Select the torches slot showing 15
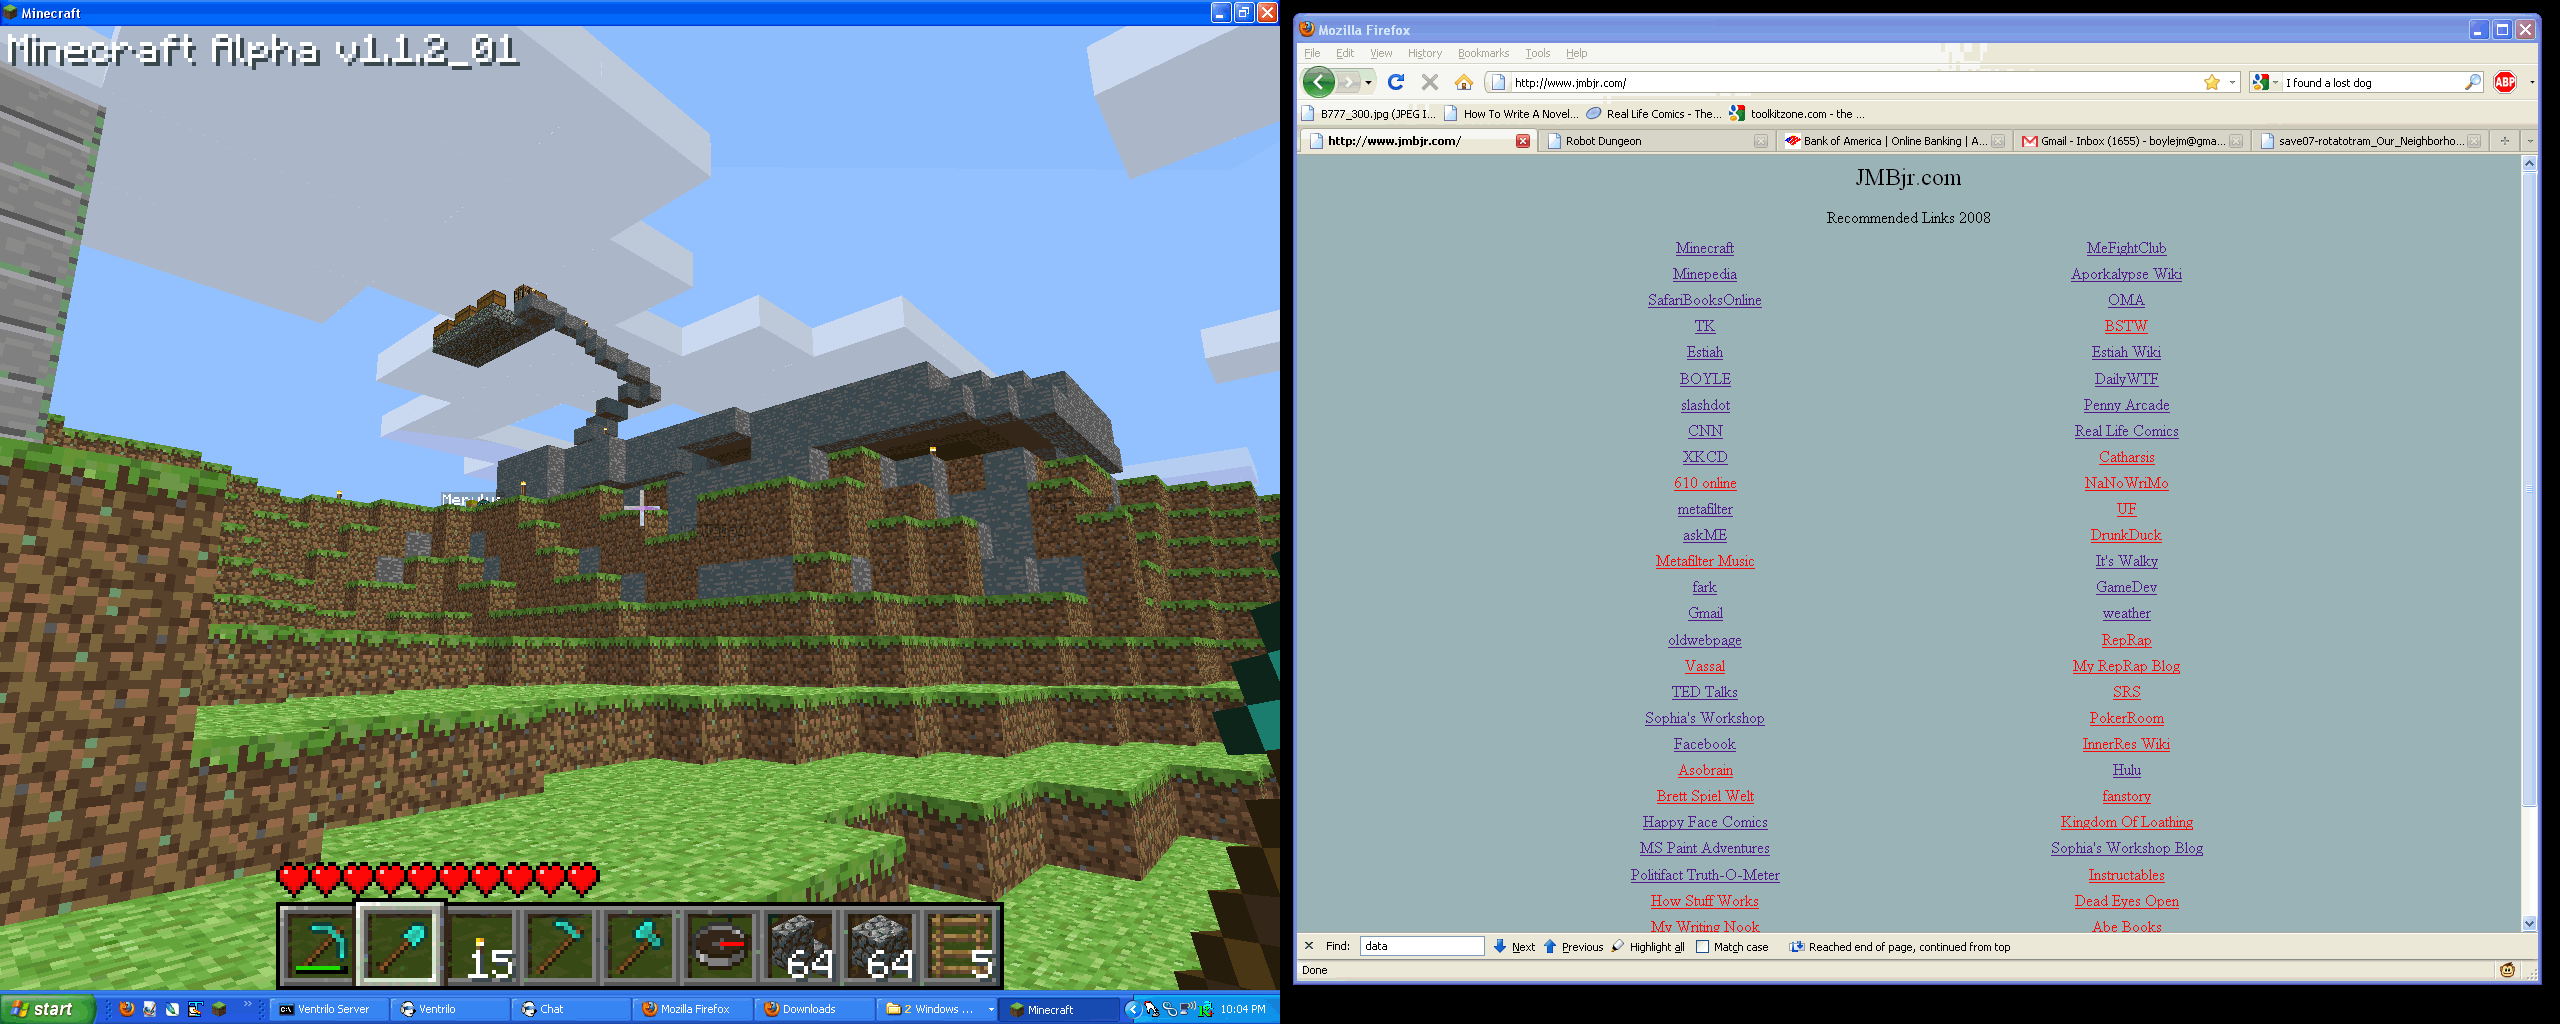Image resolution: width=2560 pixels, height=1024 pixels. click(480, 945)
